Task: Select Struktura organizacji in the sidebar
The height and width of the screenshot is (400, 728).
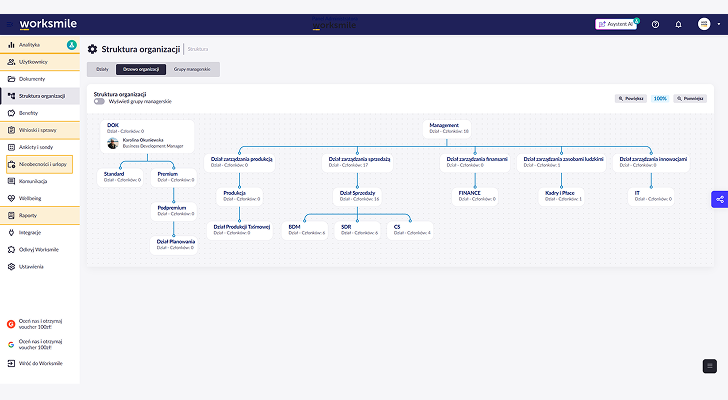Action: (39, 96)
